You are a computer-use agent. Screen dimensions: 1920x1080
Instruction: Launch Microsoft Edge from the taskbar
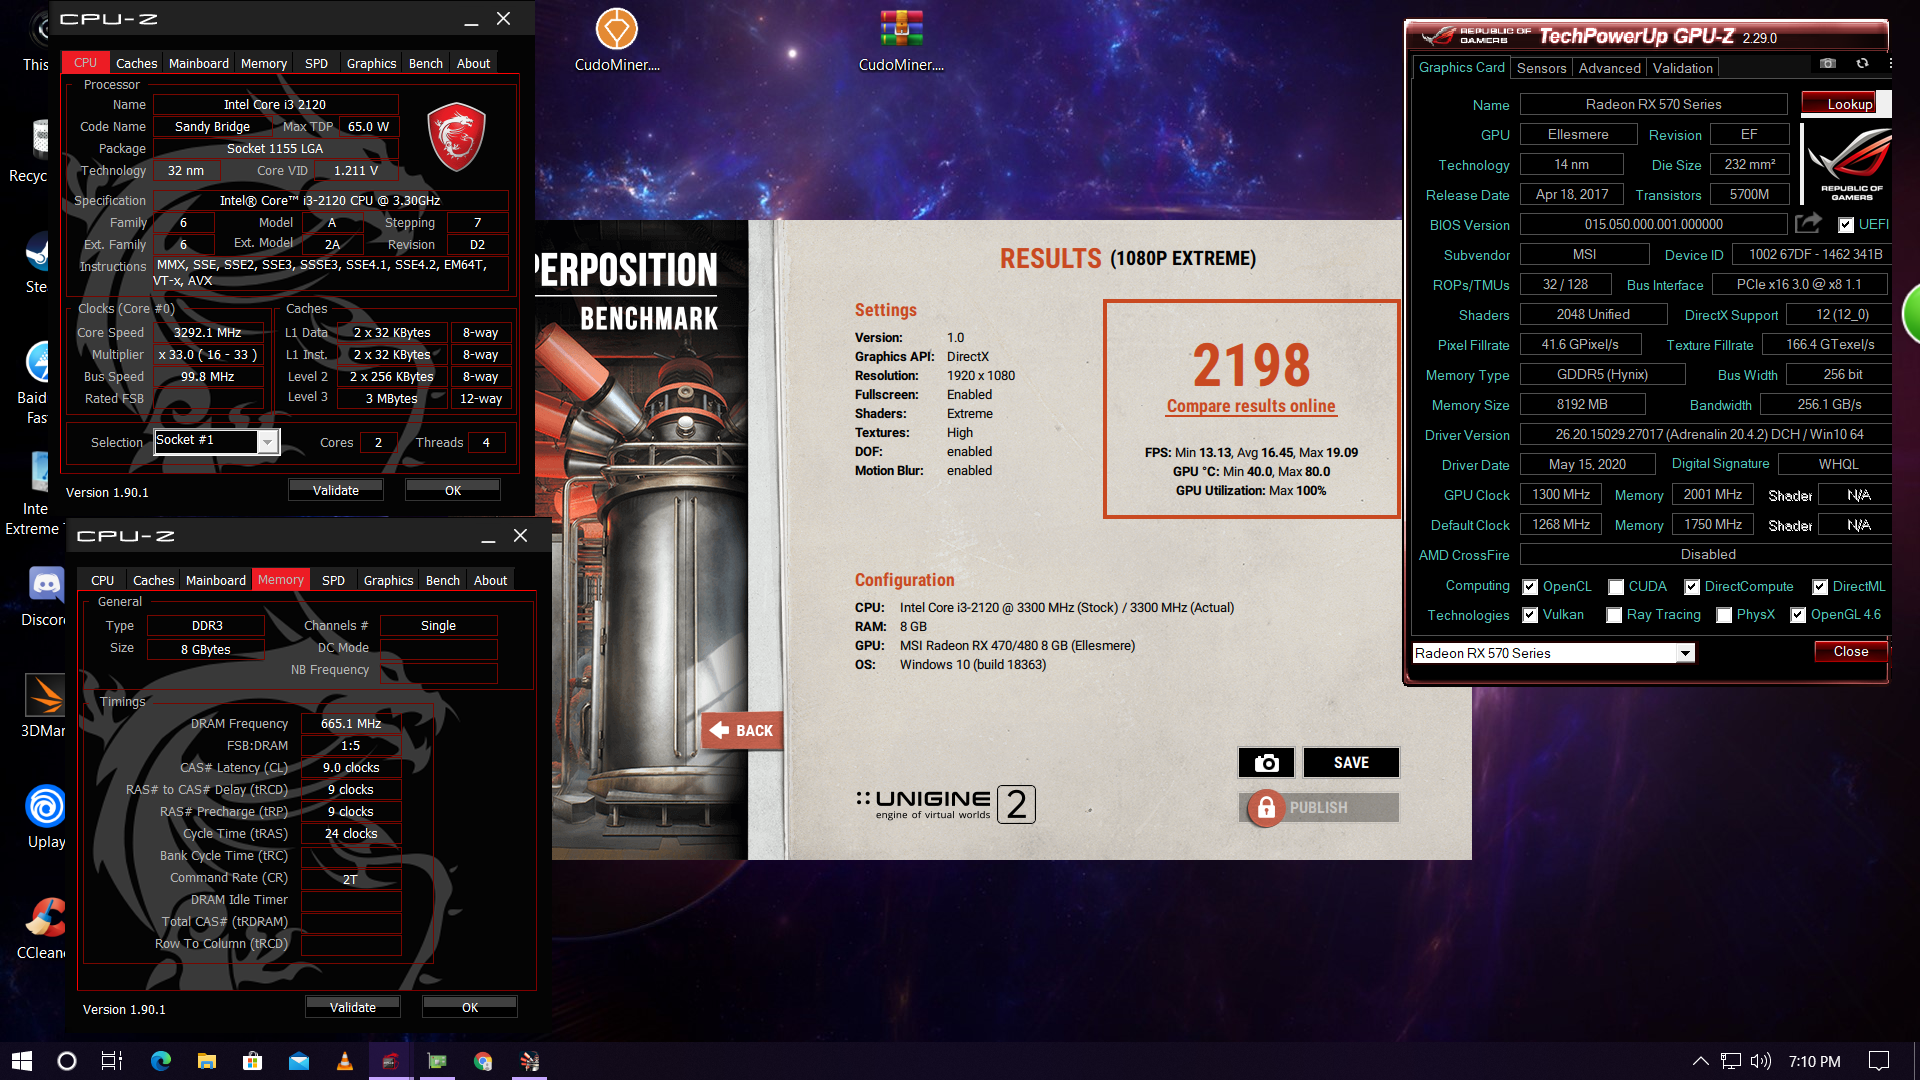(x=160, y=1061)
